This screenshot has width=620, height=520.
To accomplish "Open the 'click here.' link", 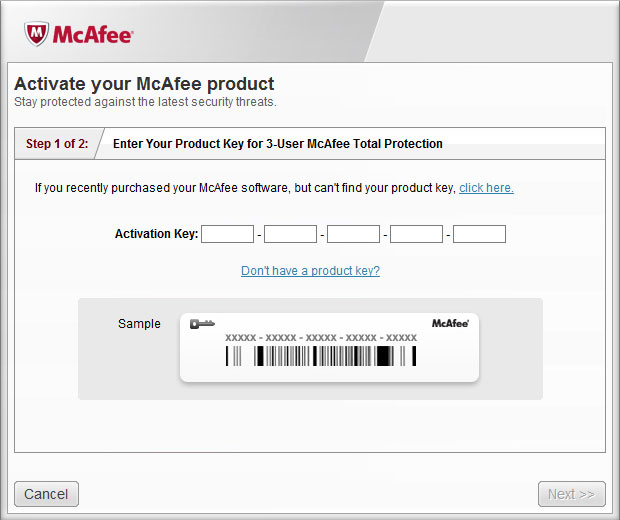I will pyautogui.click(x=486, y=188).
